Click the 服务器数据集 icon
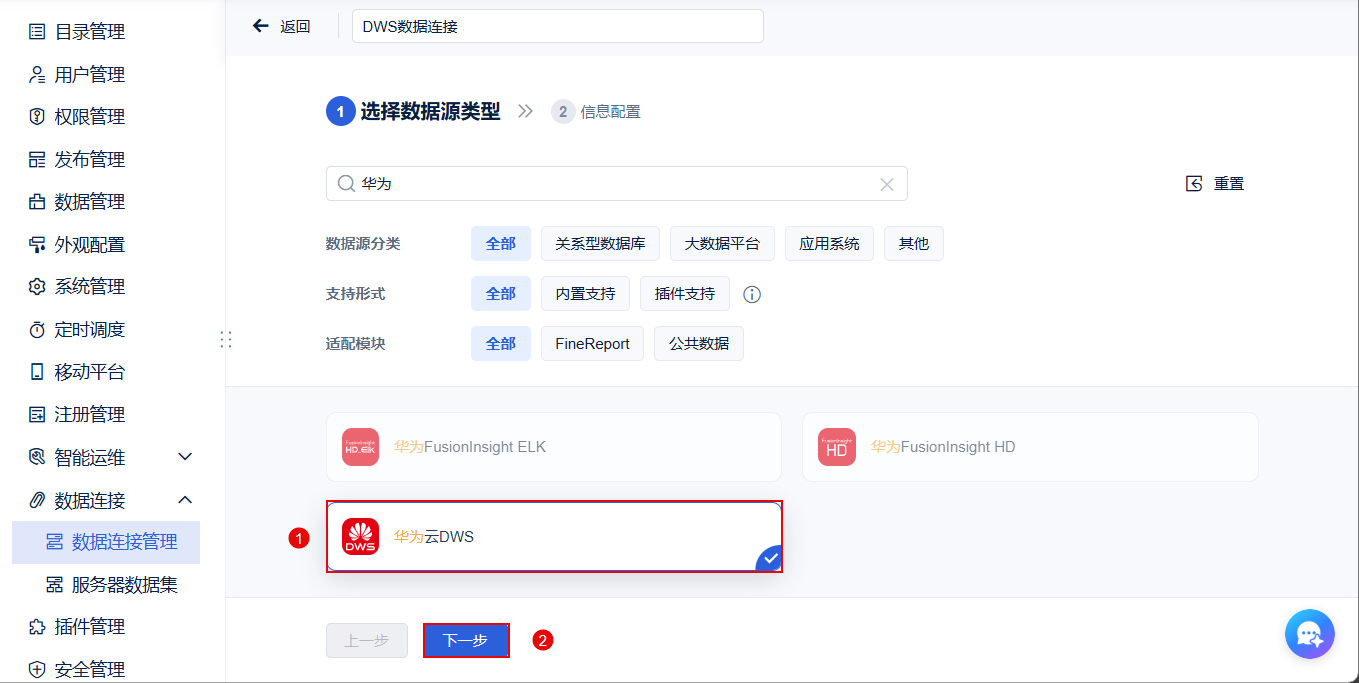 click(x=55, y=585)
